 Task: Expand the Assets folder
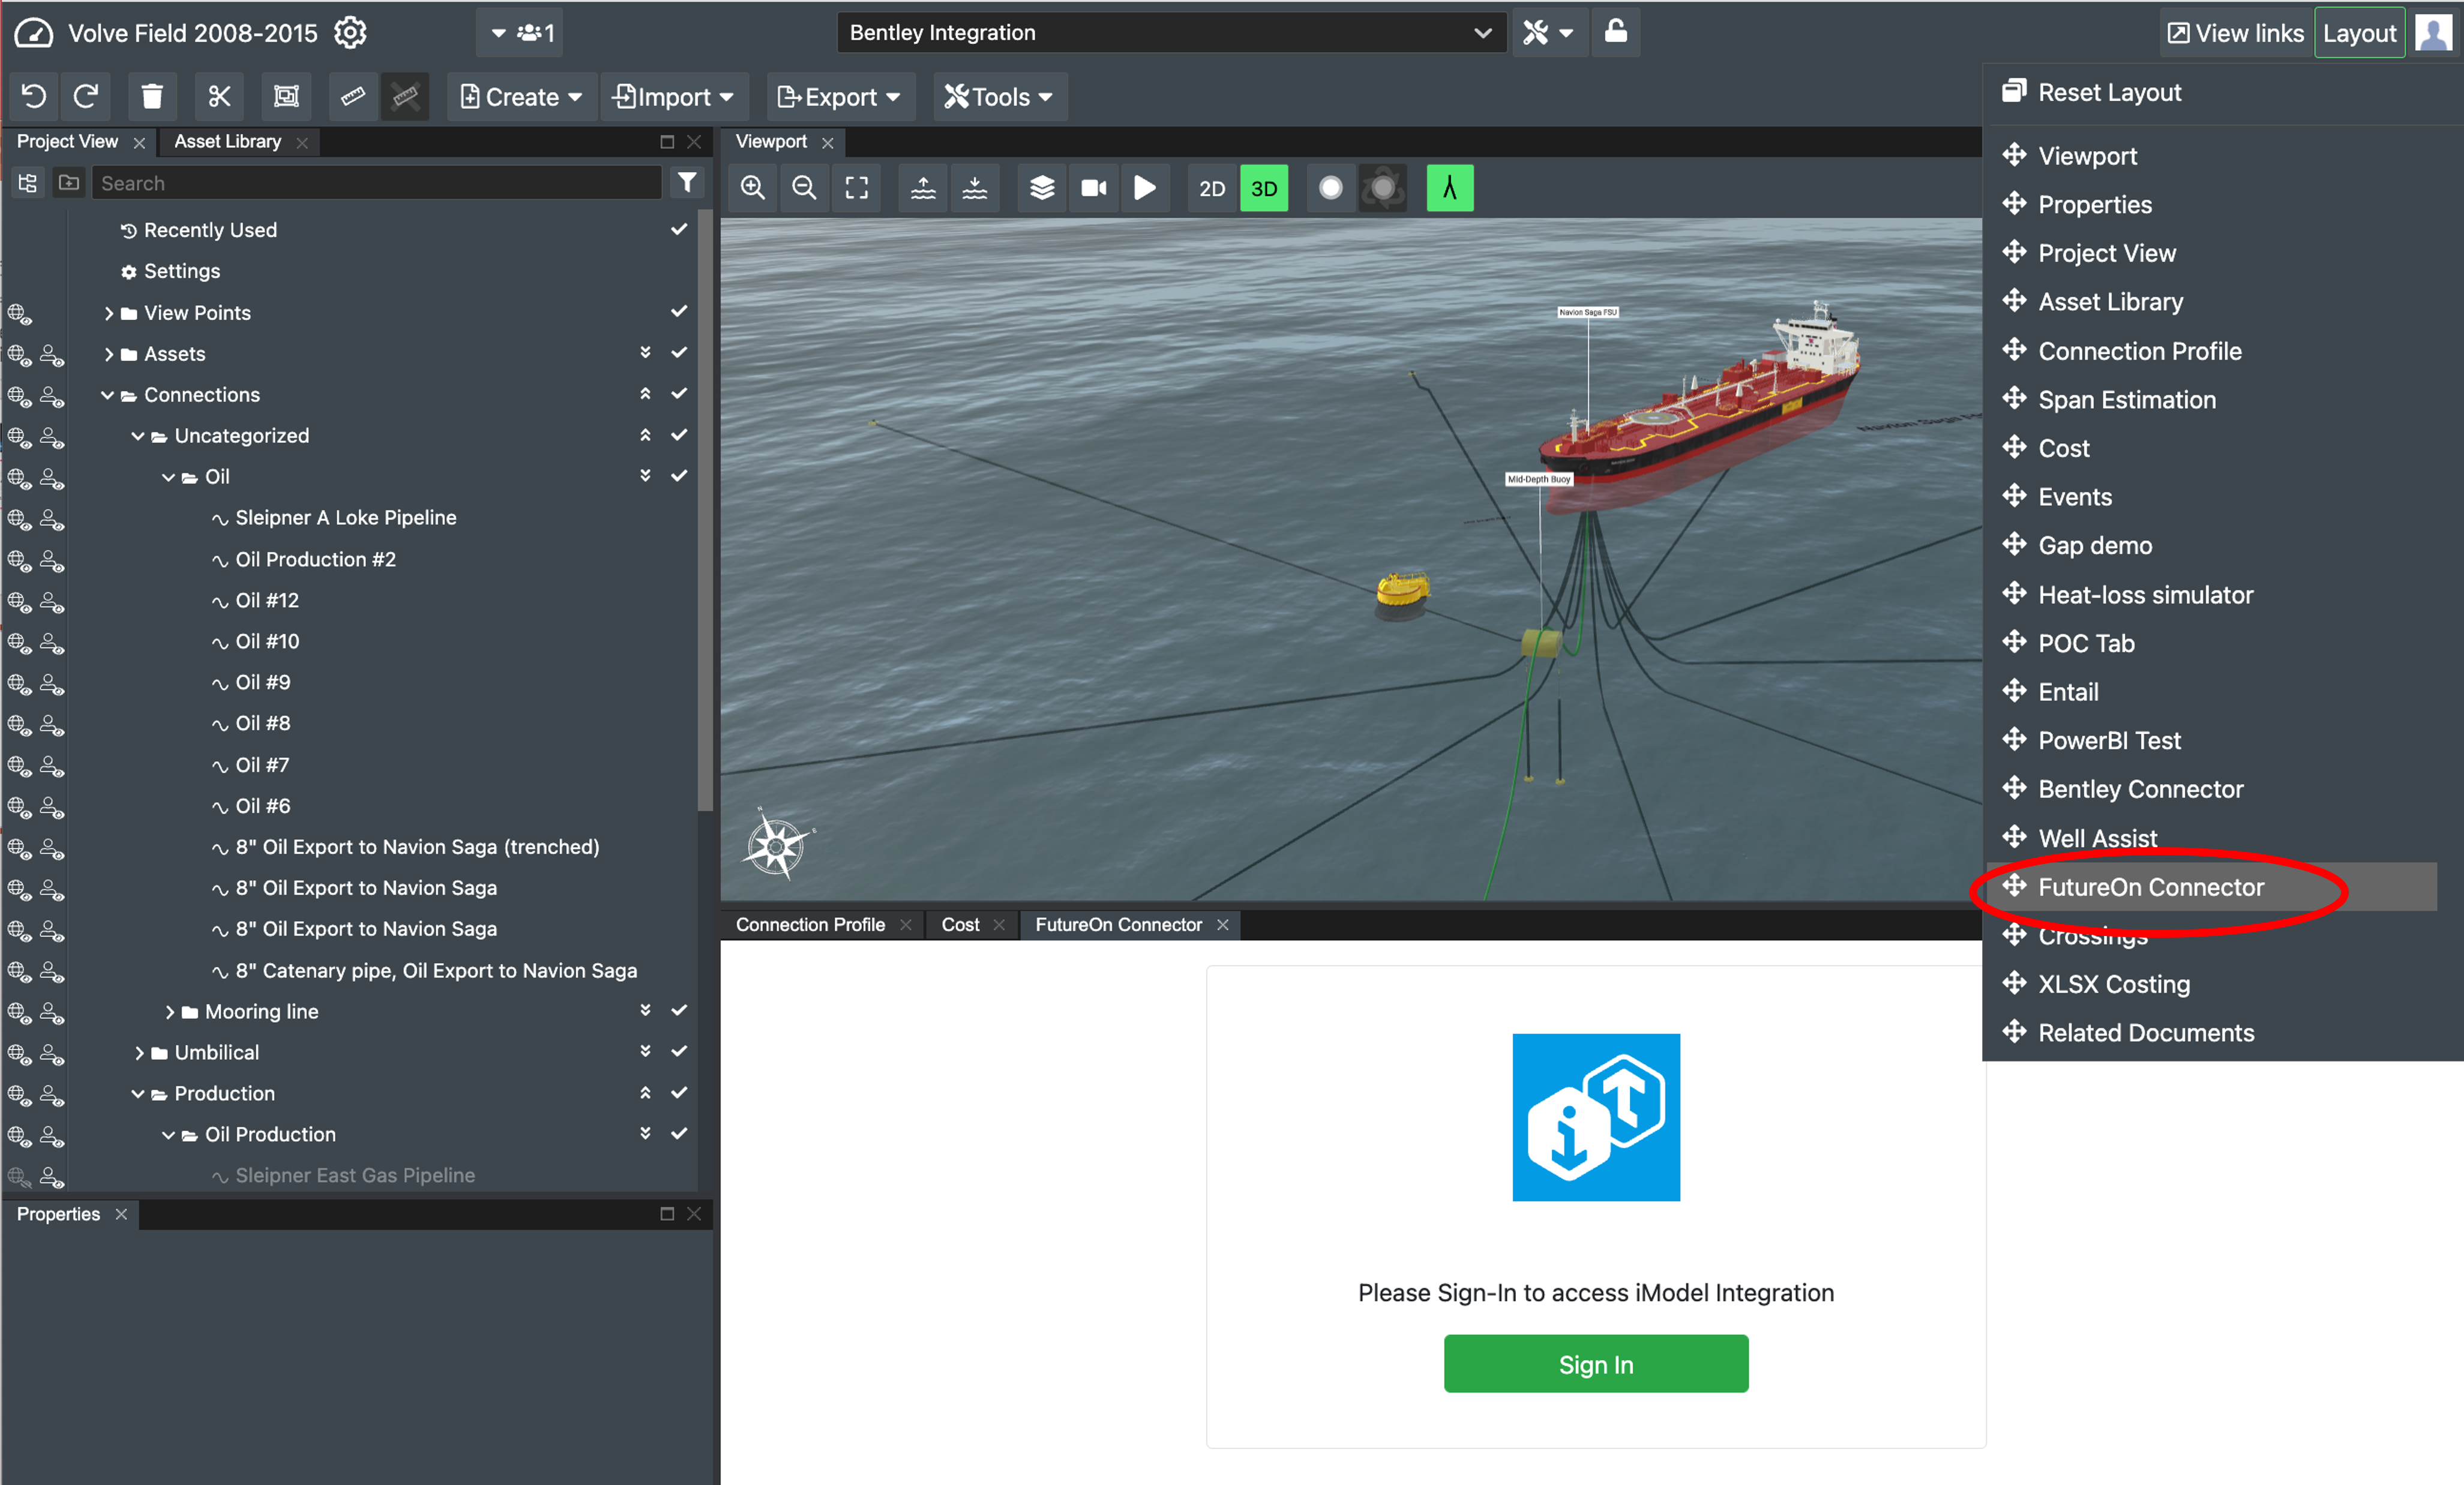109,354
